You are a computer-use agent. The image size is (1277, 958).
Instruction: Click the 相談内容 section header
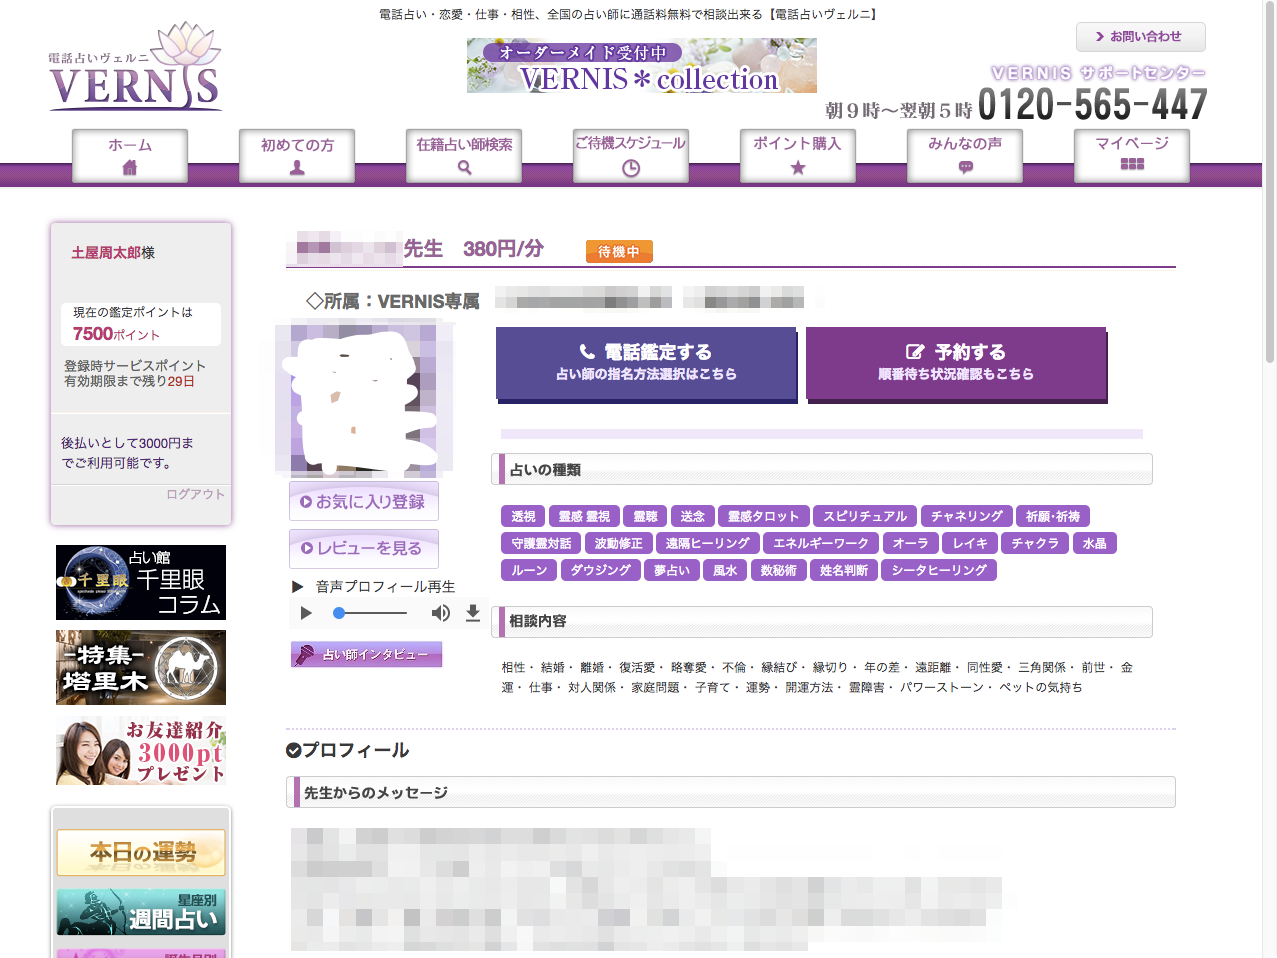pyautogui.click(x=822, y=621)
